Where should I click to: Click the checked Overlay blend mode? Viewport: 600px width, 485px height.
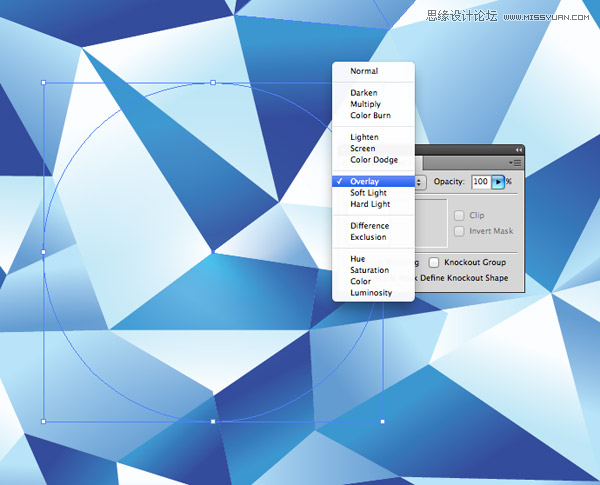[373, 181]
